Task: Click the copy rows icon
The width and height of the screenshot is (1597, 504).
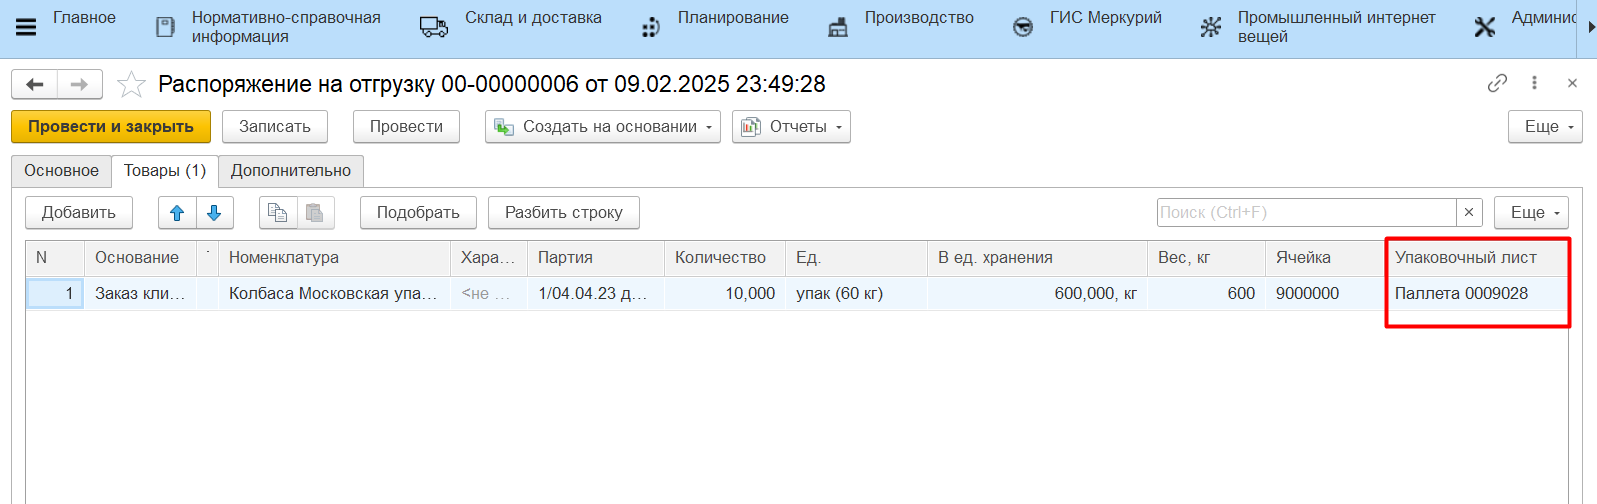Action: pos(277,213)
